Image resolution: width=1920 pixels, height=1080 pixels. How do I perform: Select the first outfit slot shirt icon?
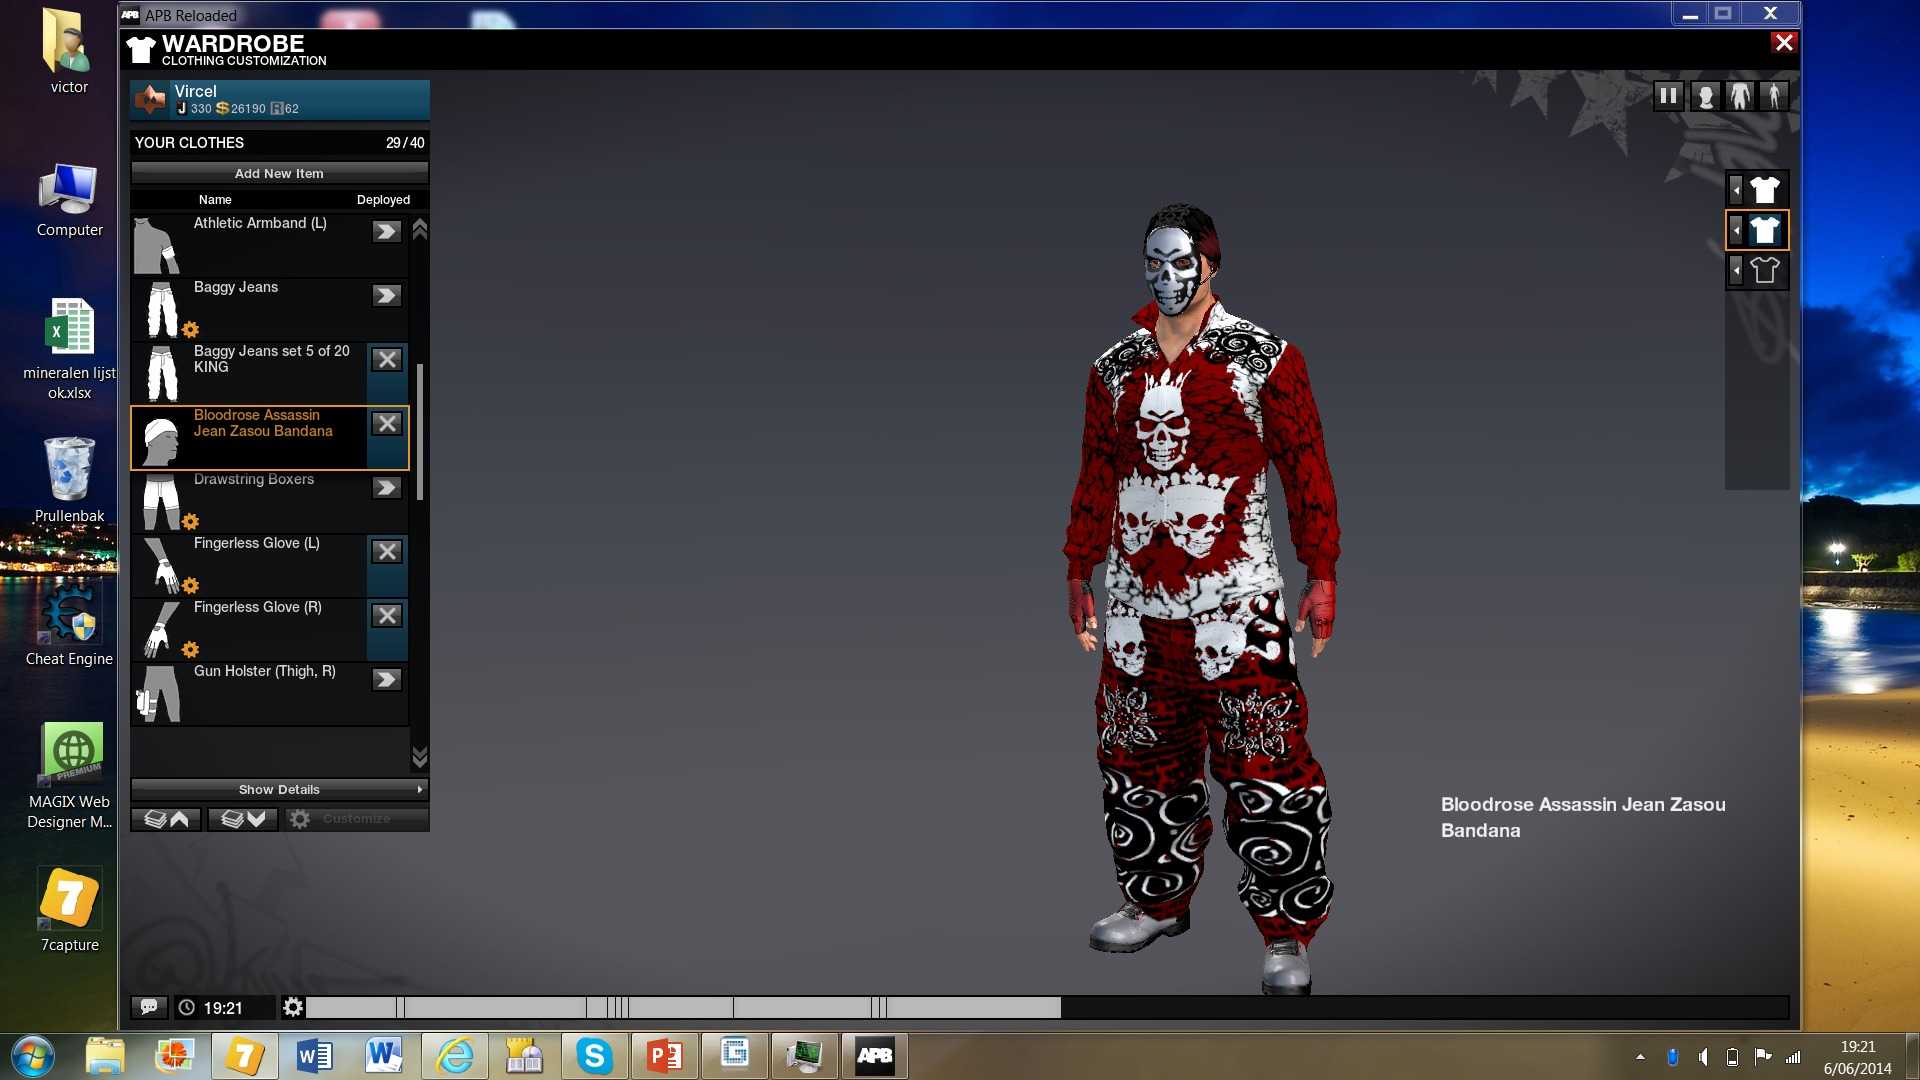[x=1765, y=190]
